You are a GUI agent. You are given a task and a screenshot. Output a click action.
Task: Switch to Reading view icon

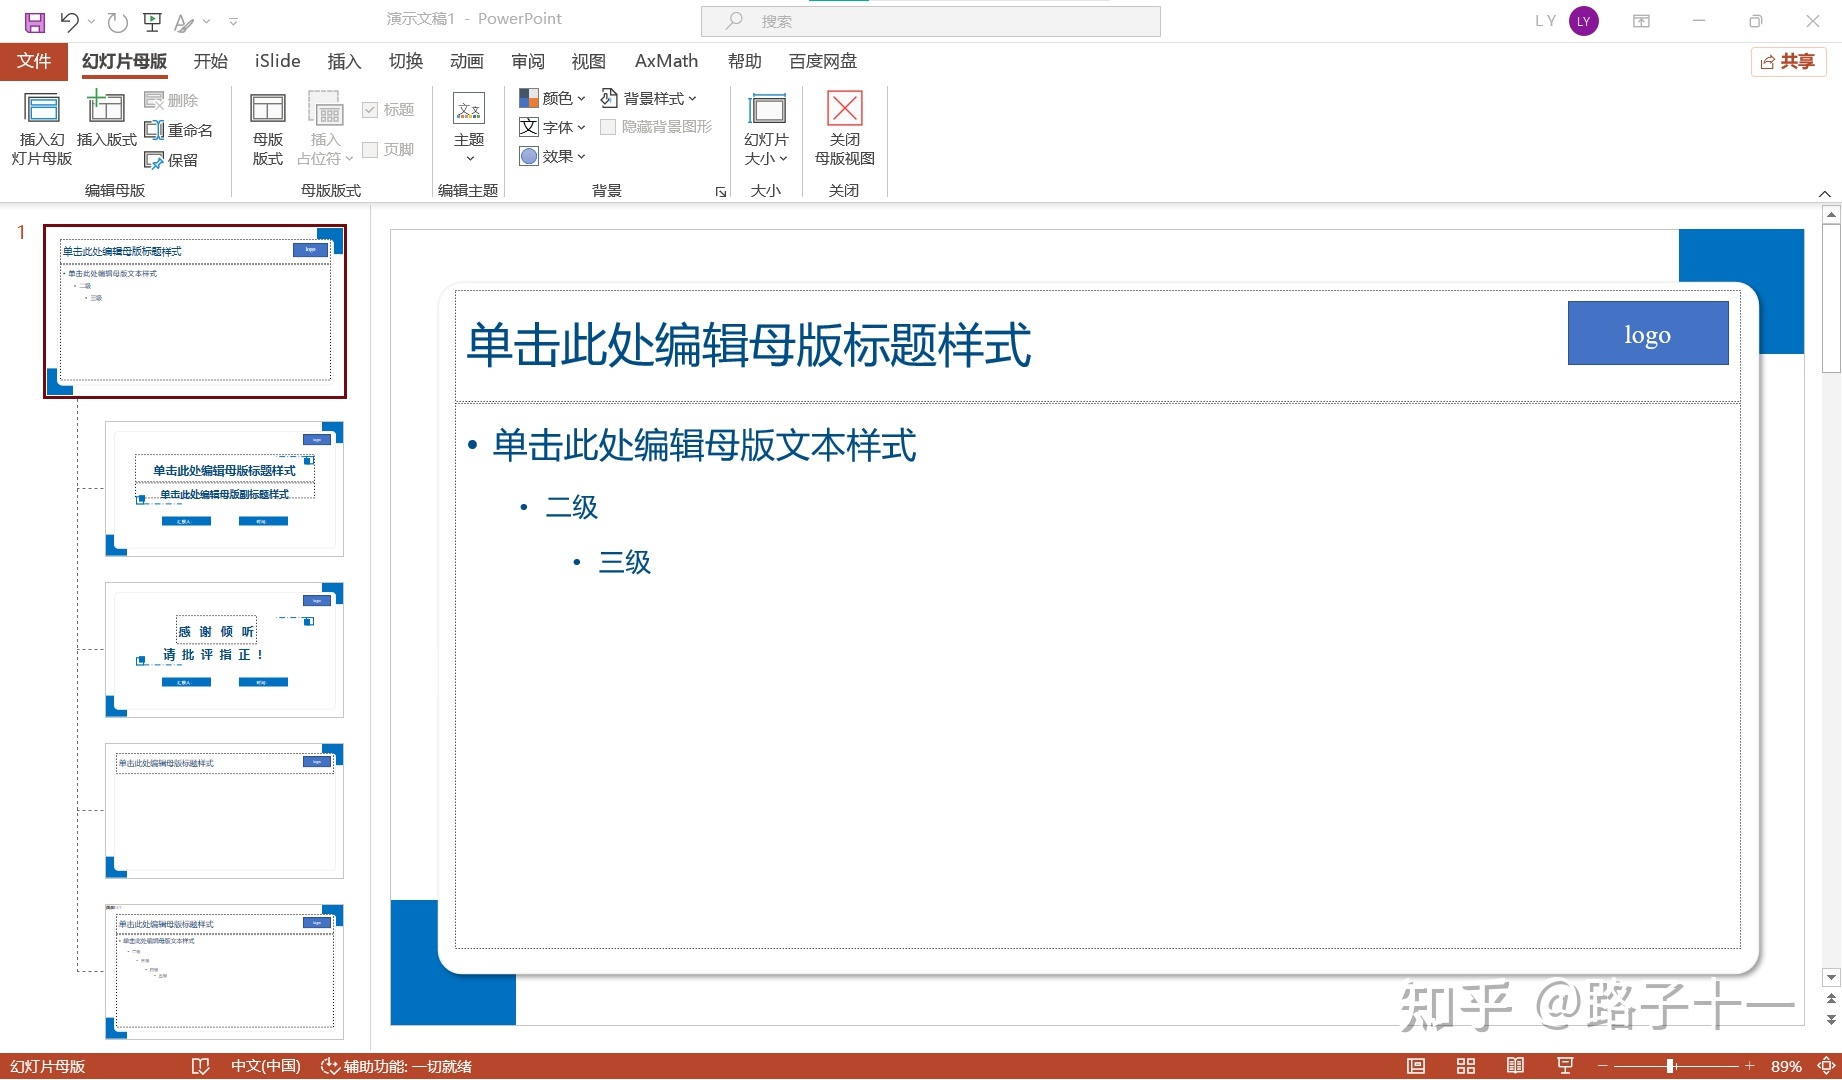pyautogui.click(x=1516, y=1066)
